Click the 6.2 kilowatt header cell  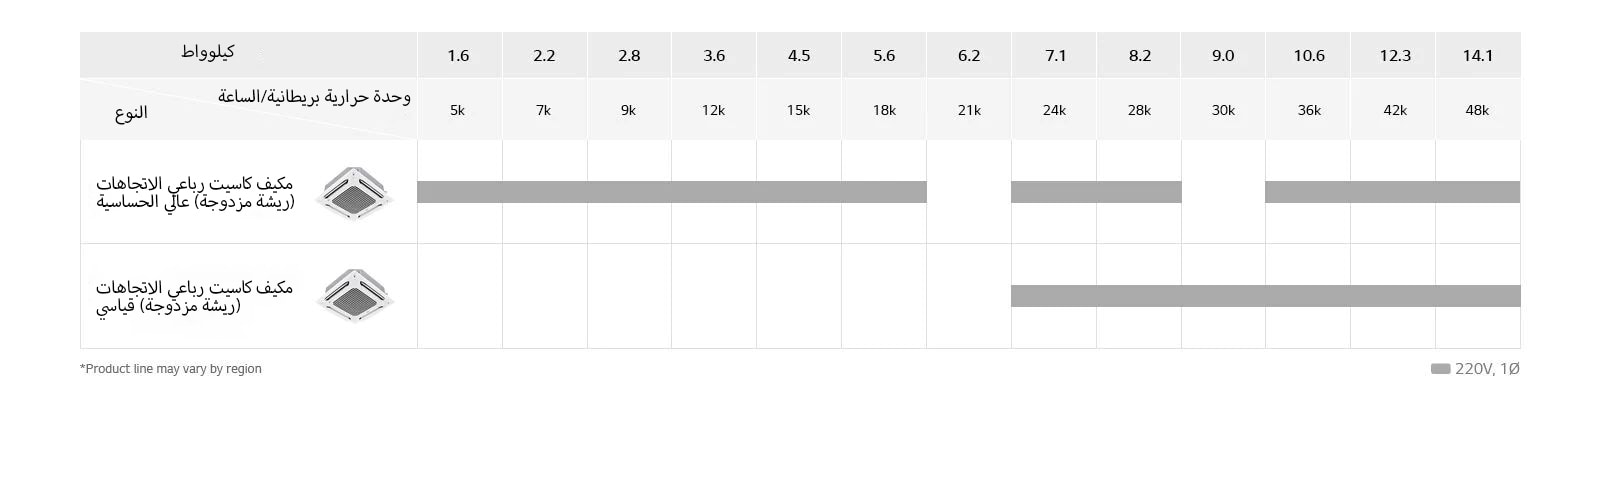click(968, 56)
